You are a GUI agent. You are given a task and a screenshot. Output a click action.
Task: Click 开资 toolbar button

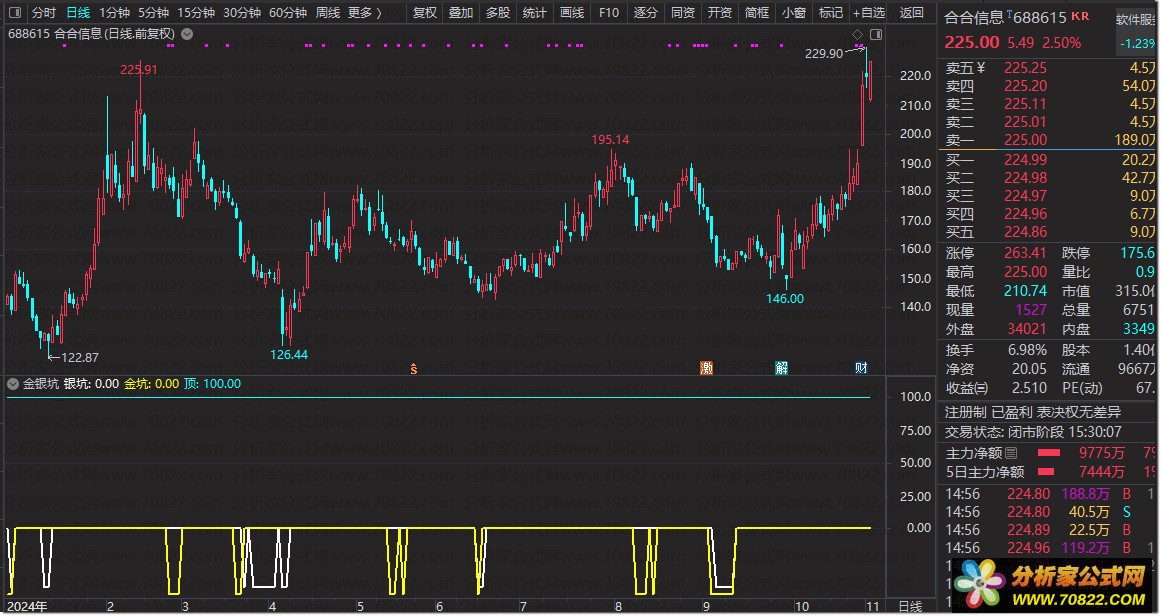tap(720, 13)
